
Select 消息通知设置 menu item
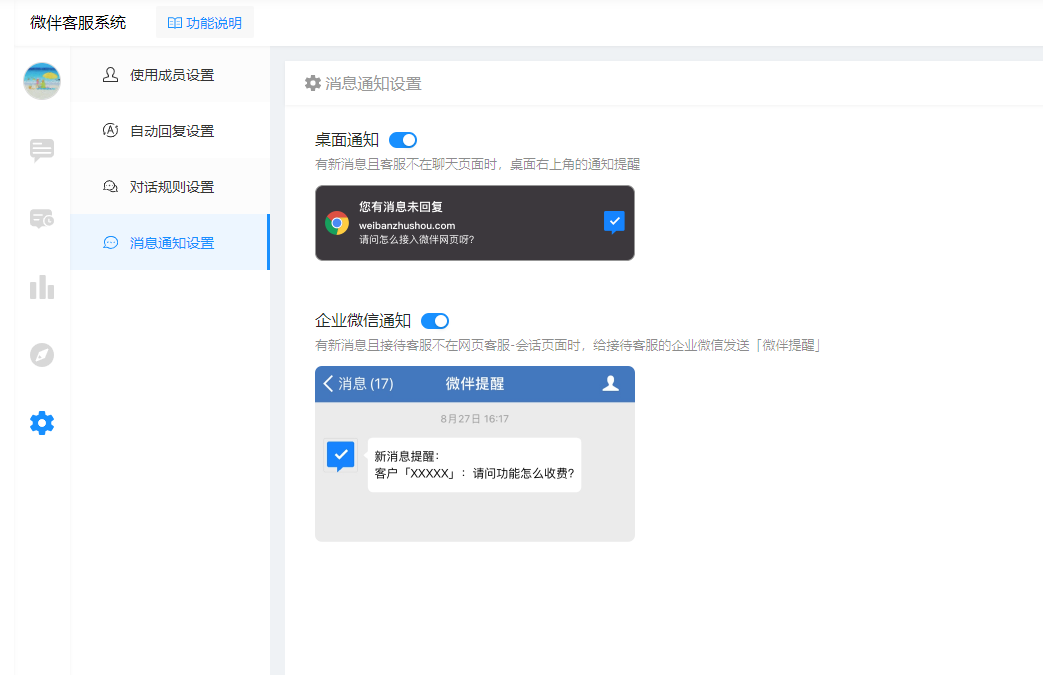tap(170, 243)
